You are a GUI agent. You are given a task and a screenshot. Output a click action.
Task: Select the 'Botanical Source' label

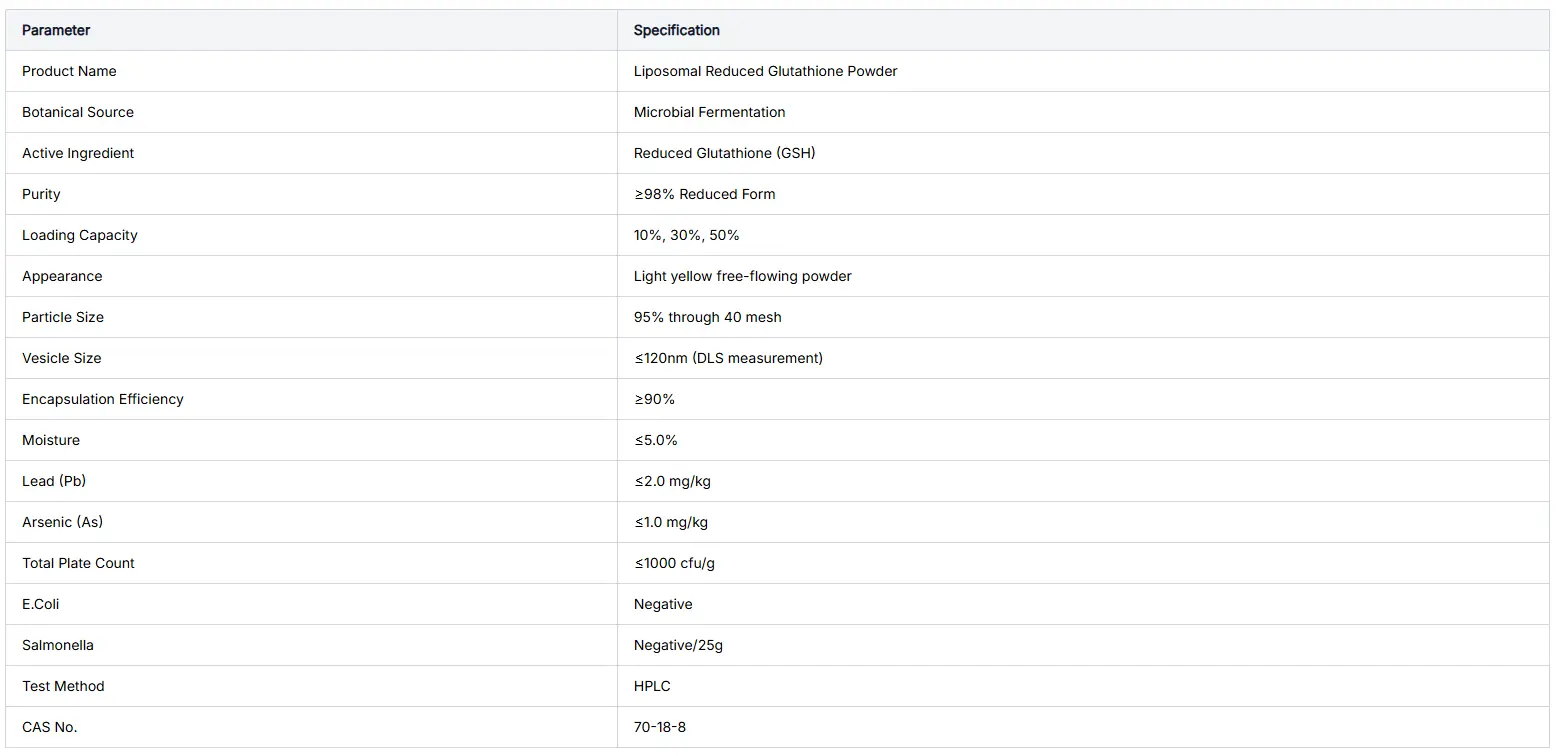[x=78, y=112]
